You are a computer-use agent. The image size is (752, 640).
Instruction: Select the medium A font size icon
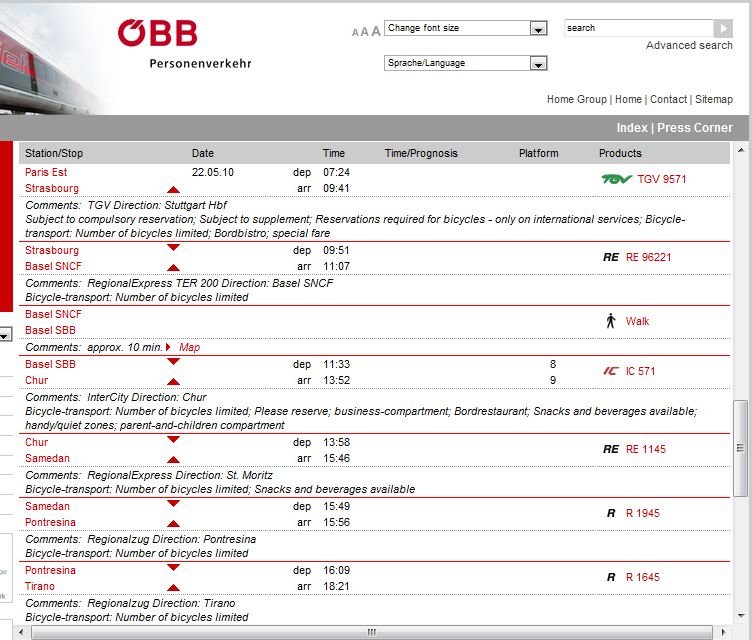(x=364, y=32)
